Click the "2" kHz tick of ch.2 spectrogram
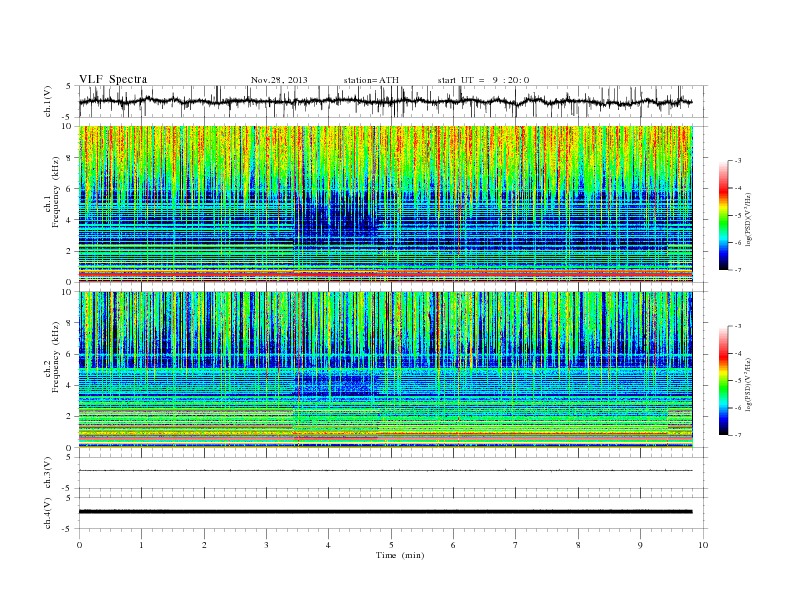This screenshot has width=792, height=612. (69, 417)
